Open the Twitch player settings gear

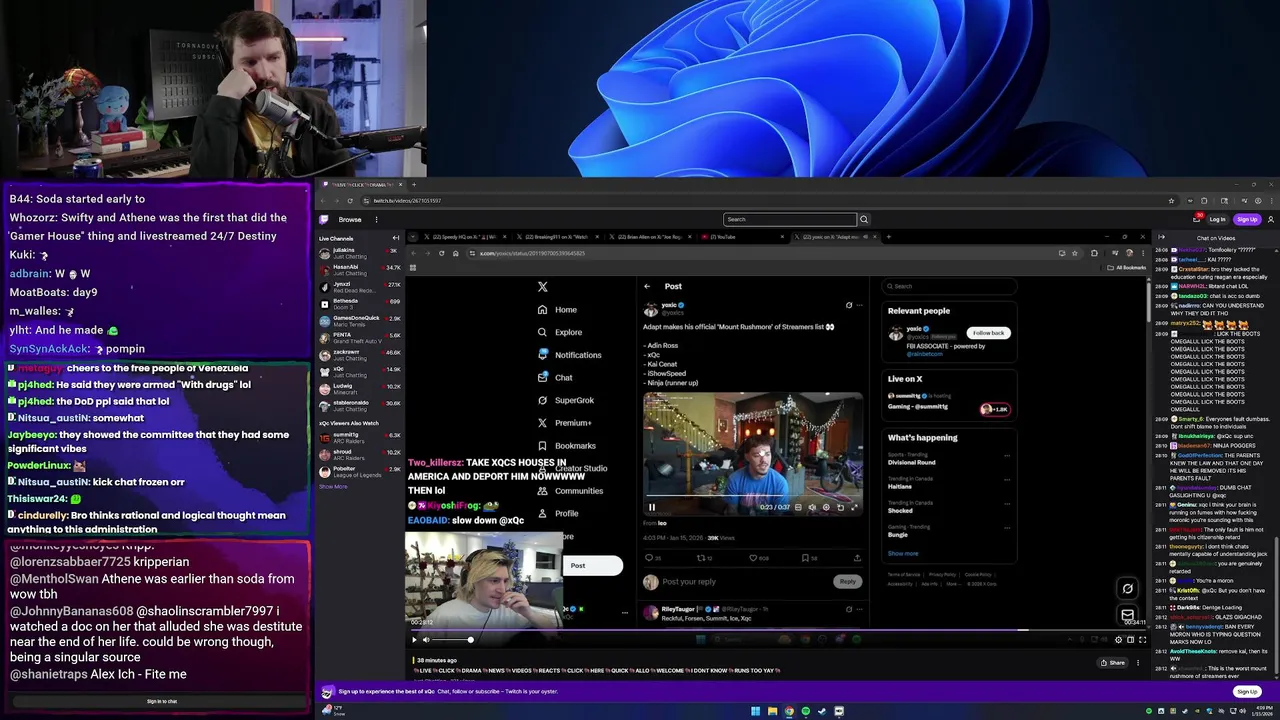click(x=1119, y=640)
